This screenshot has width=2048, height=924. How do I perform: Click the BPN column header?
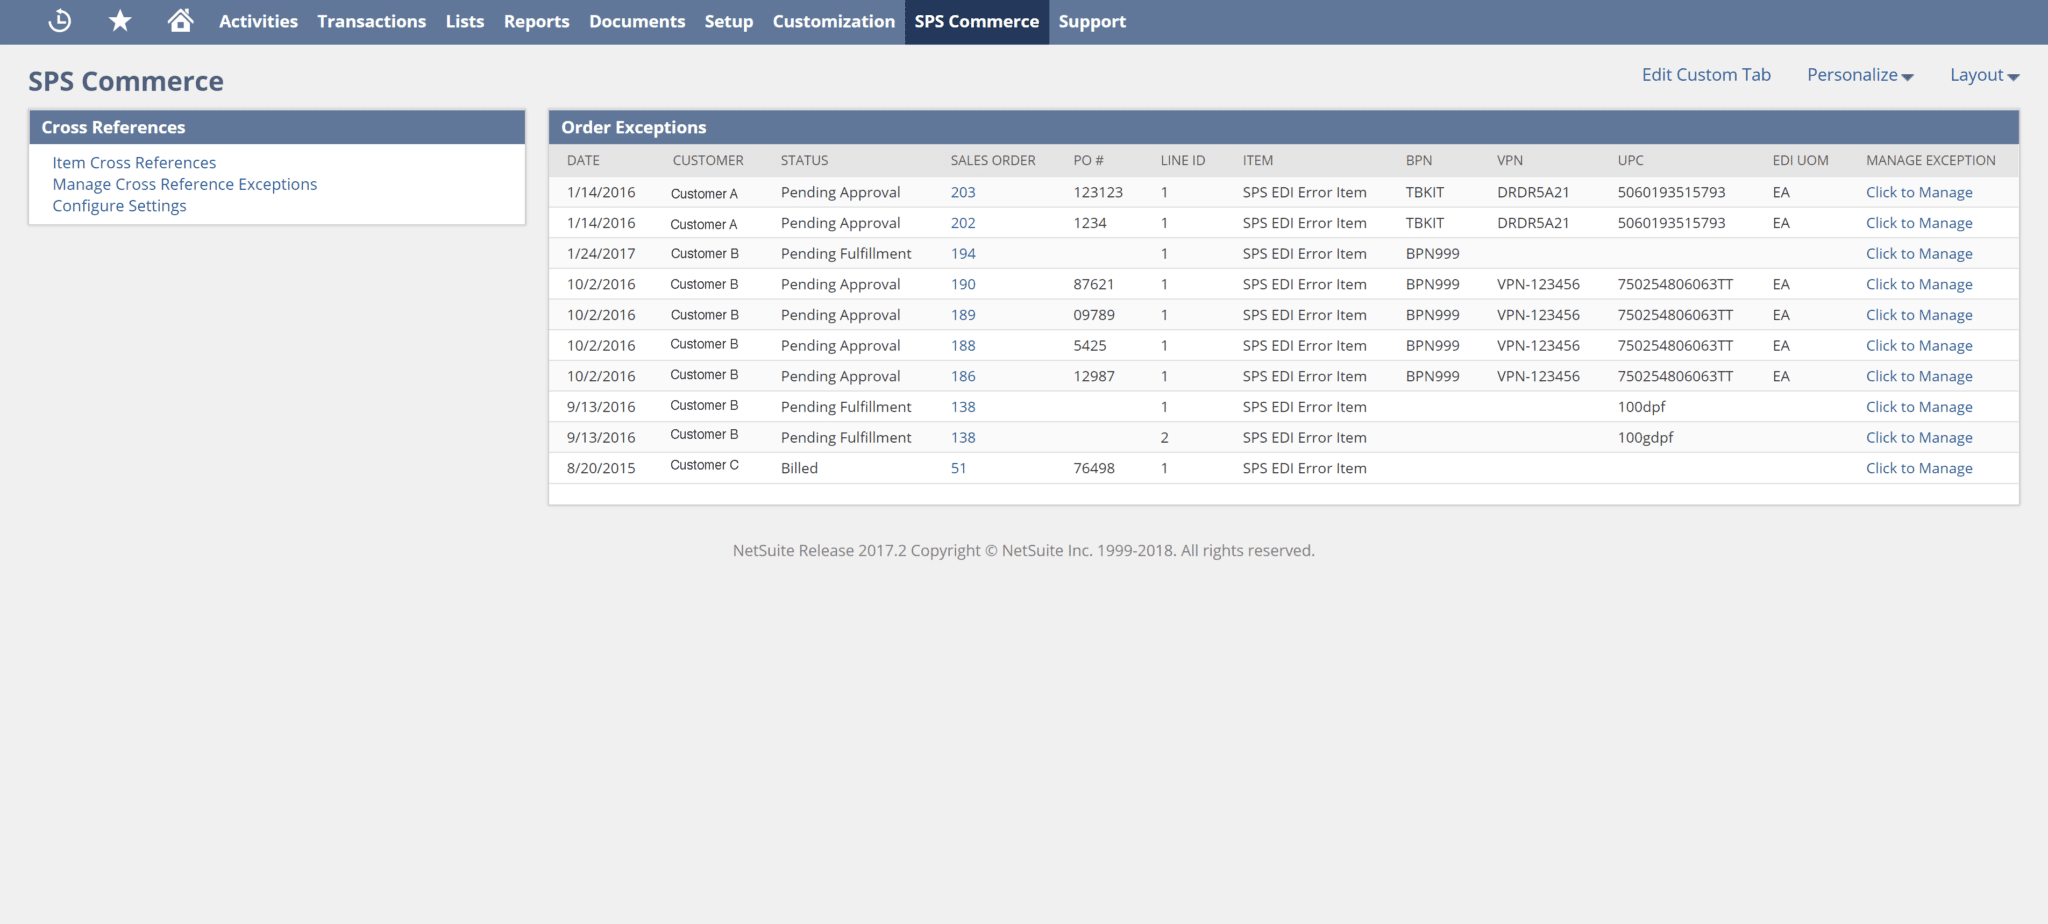[1419, 160]
